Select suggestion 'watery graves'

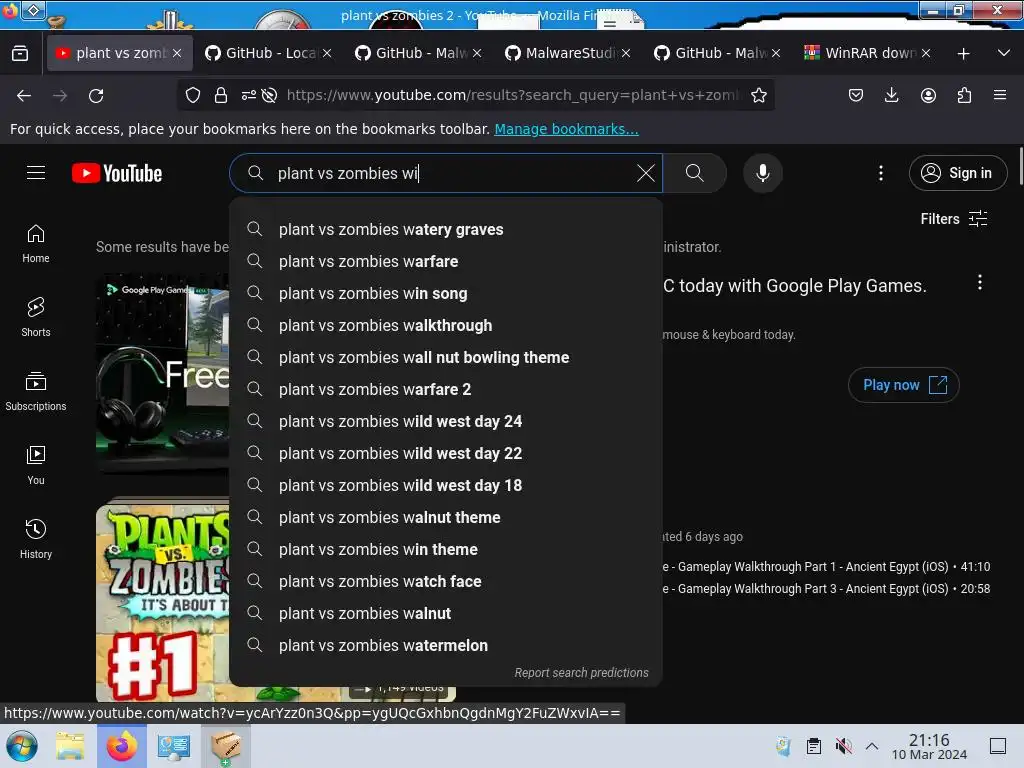446,229
